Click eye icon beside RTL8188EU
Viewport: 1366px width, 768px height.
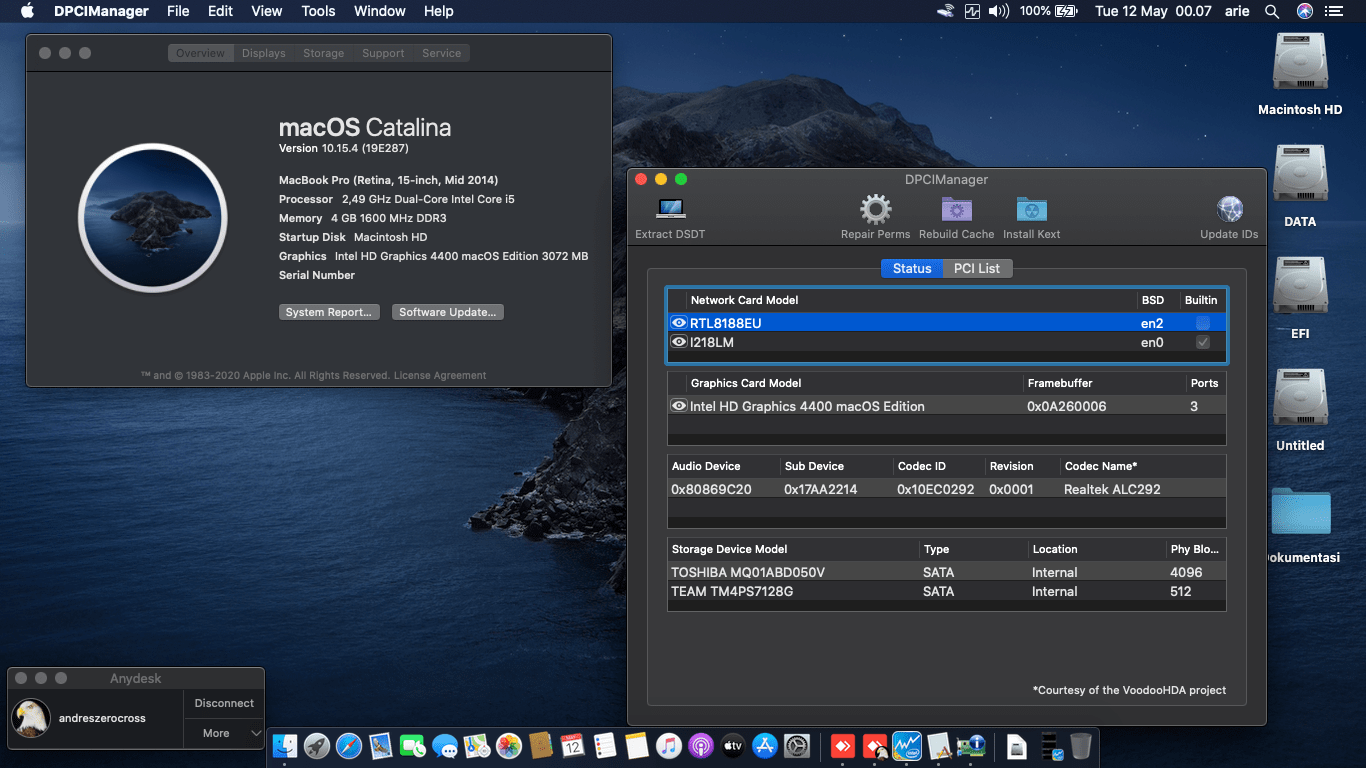(x=679, y=323)
